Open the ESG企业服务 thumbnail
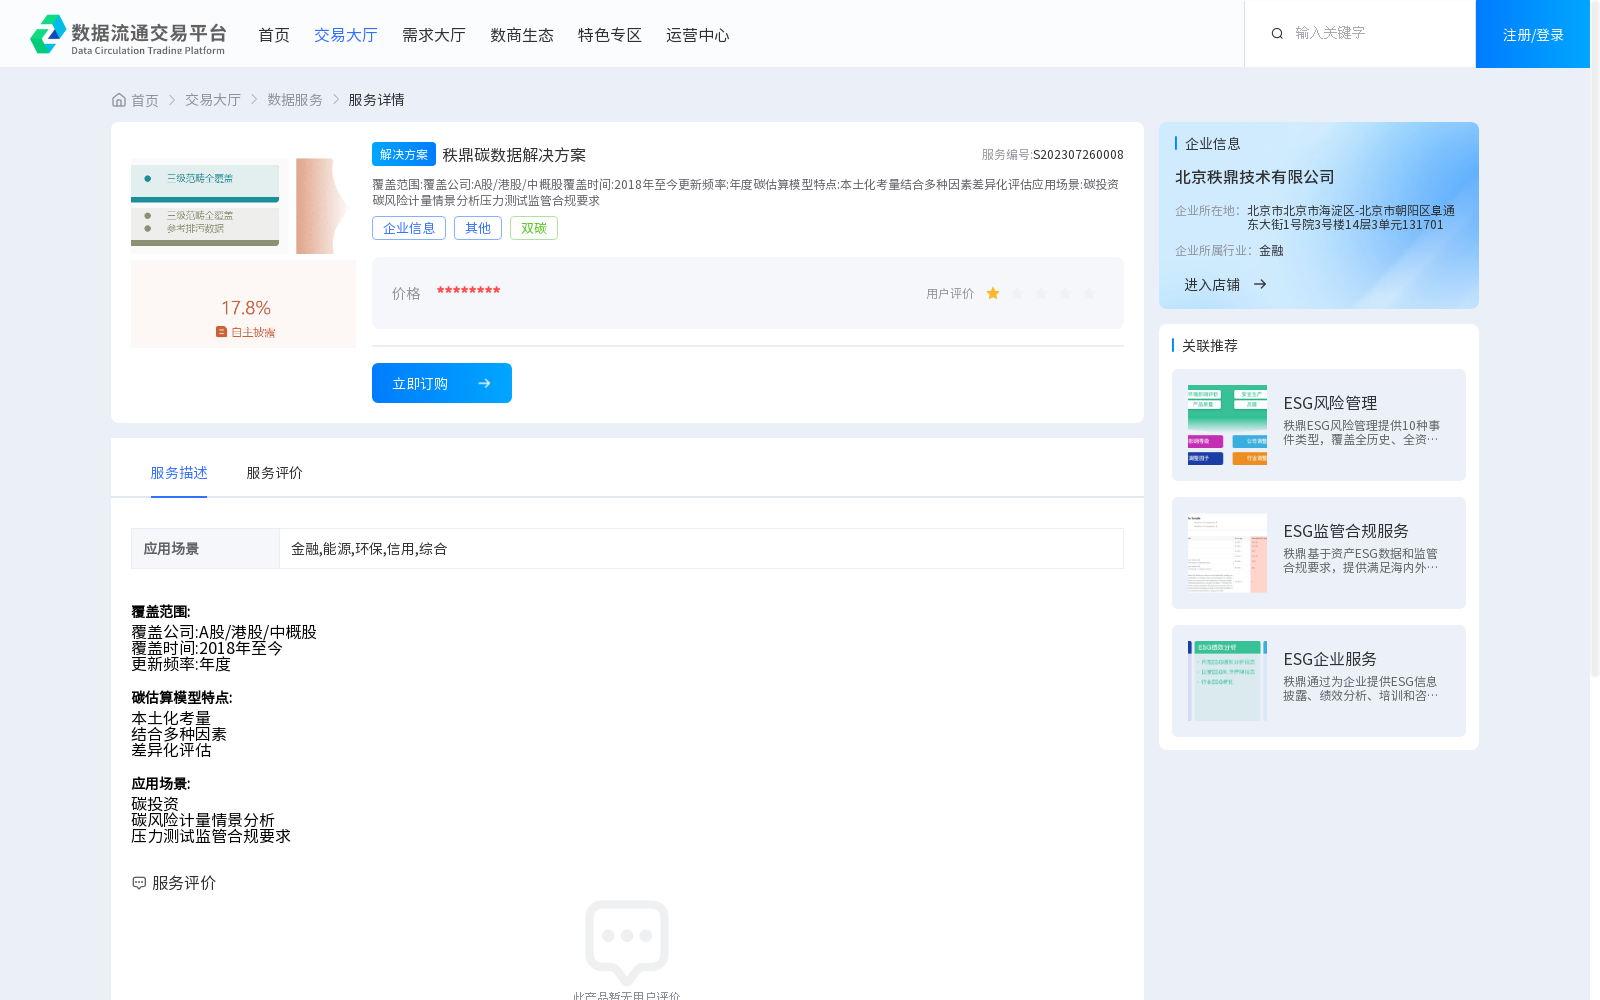This screenshot has width=1600, height=1000. (x=1227, y=681)
